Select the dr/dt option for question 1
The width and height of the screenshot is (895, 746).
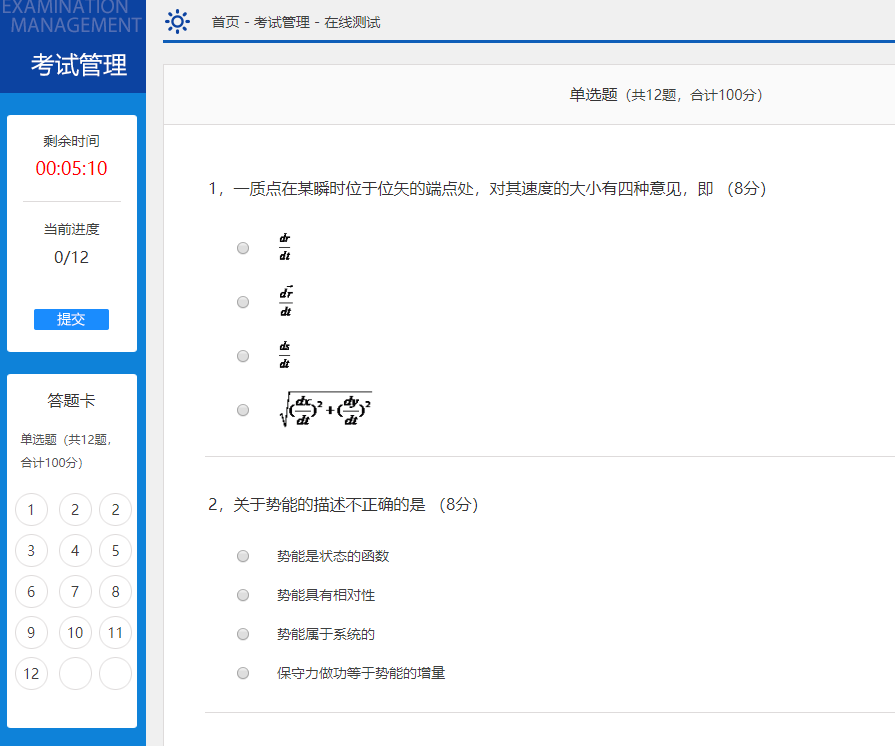coord(242,247)
